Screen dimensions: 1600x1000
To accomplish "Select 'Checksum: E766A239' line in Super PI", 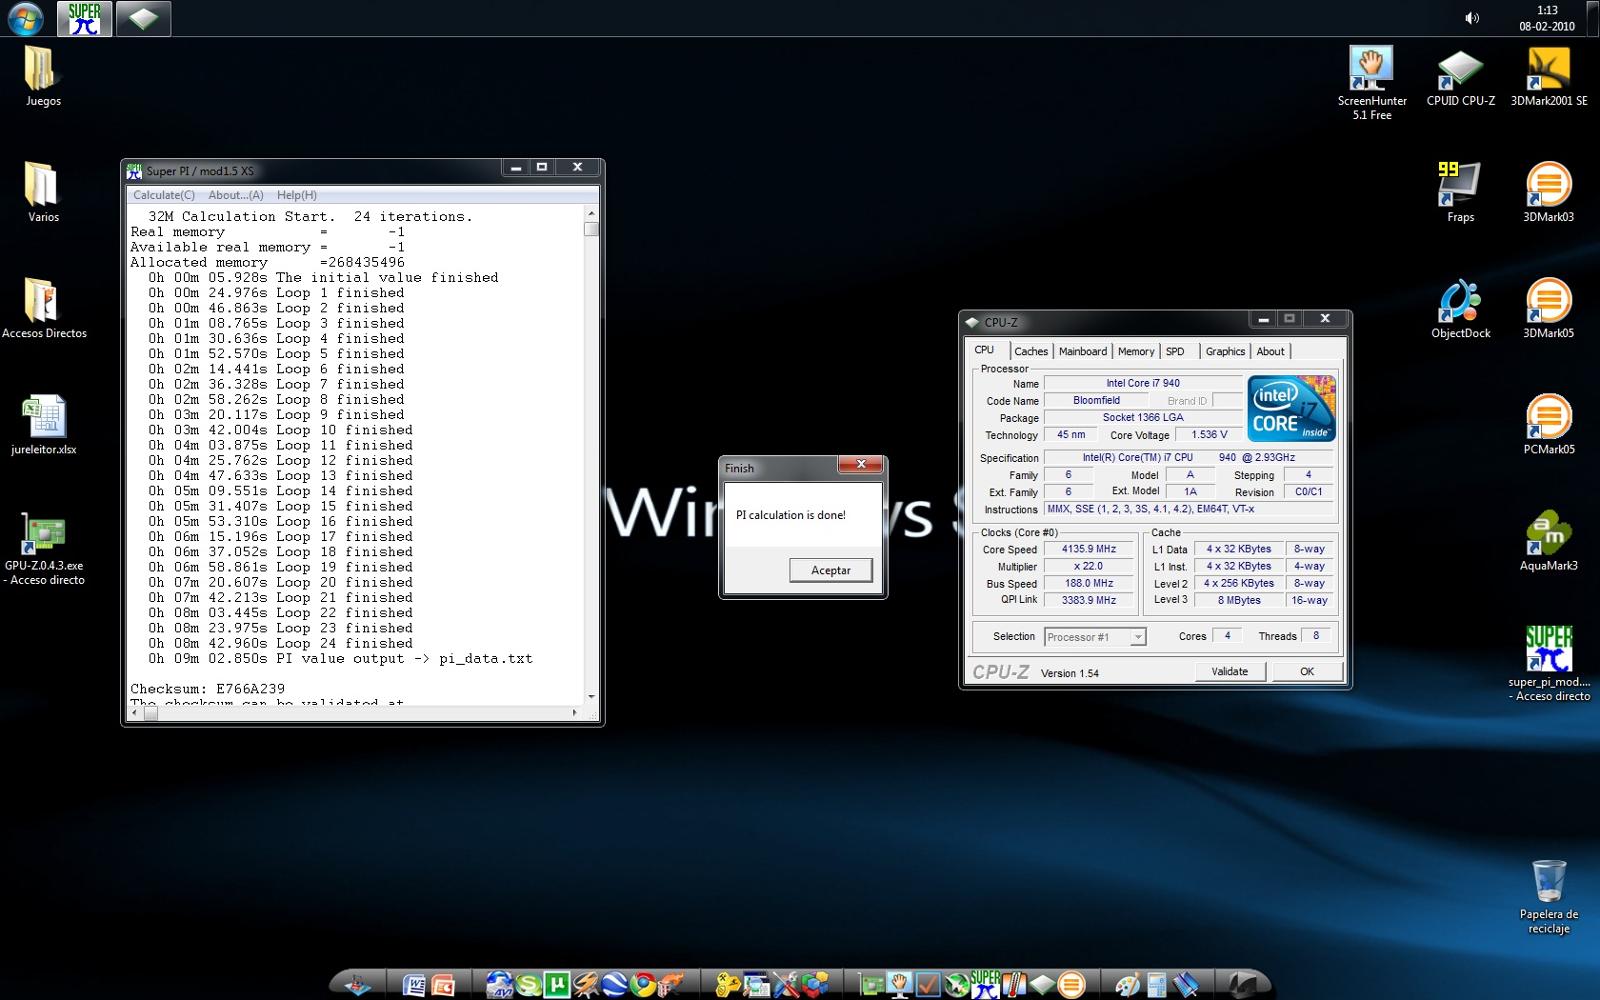I will 208,689.
